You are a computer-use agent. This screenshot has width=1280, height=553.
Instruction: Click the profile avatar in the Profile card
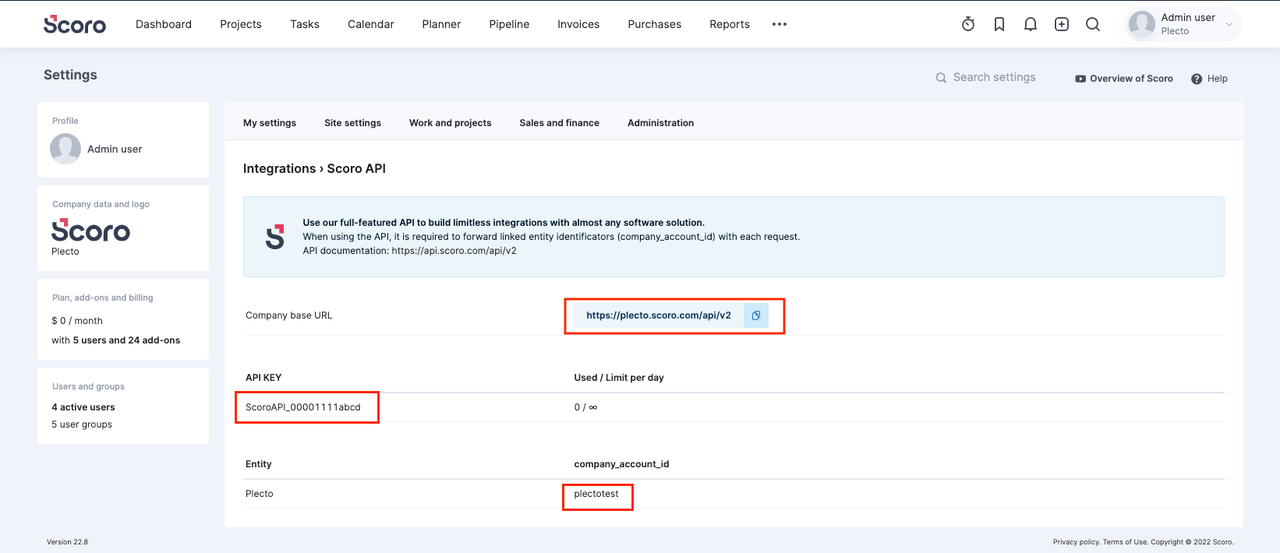pos(65,149)
